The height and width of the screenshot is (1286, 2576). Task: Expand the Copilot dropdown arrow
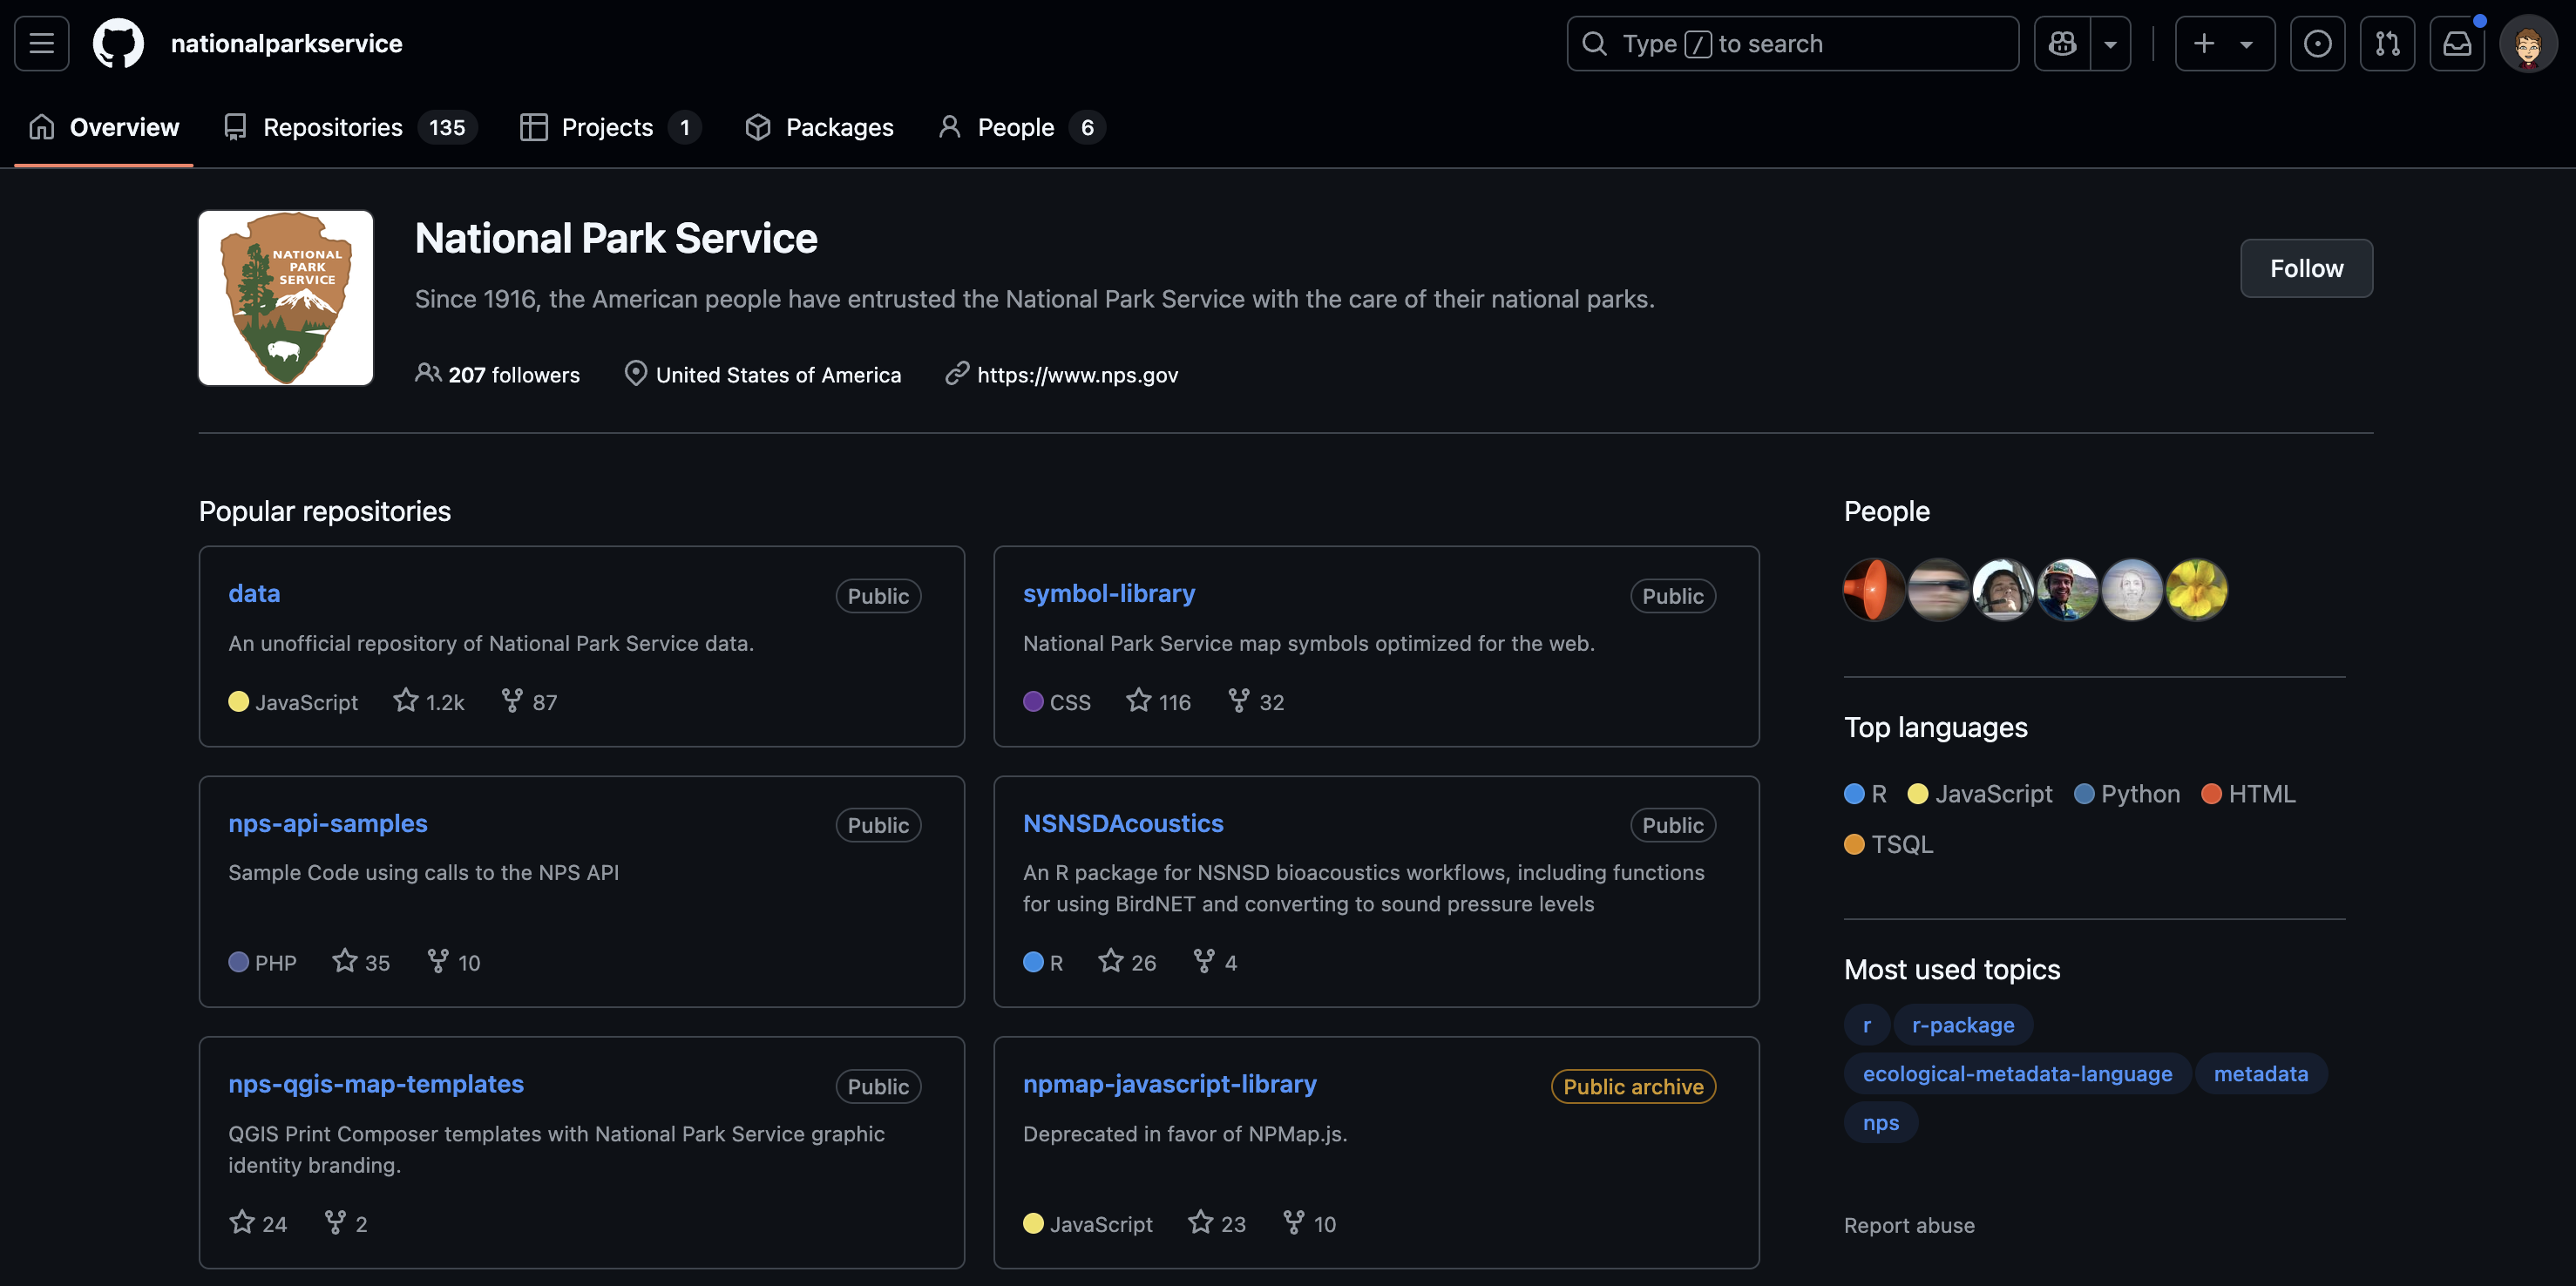click(x=2110, y=43)
